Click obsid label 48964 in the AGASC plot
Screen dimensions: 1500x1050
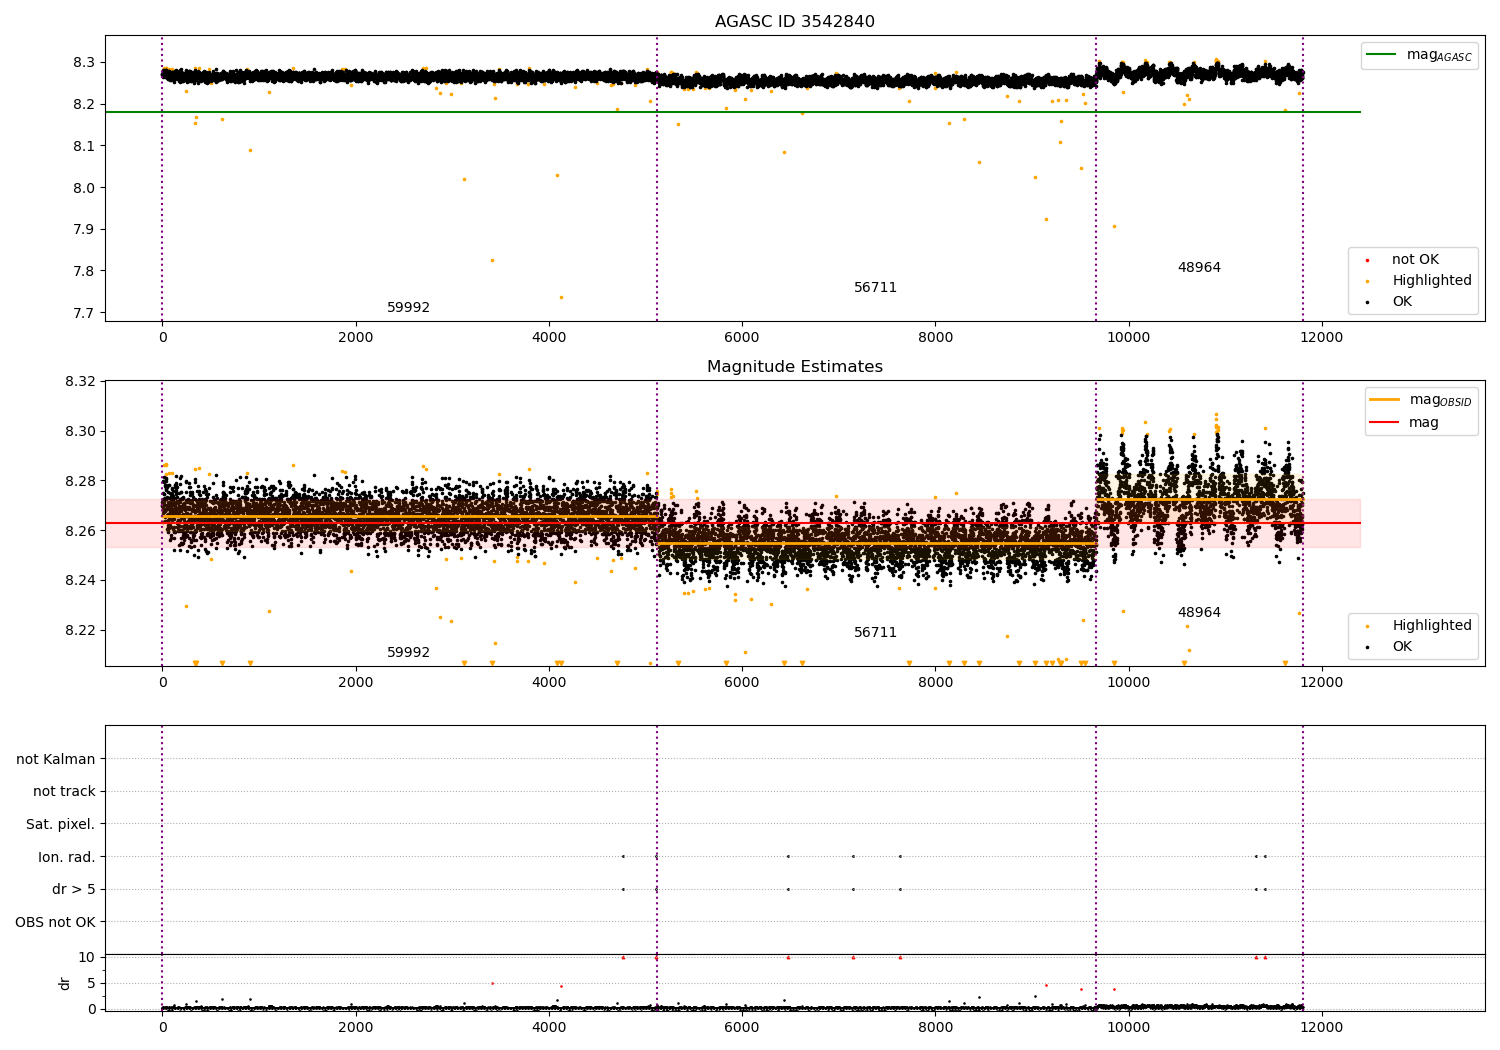click(x=1199, y=268)
